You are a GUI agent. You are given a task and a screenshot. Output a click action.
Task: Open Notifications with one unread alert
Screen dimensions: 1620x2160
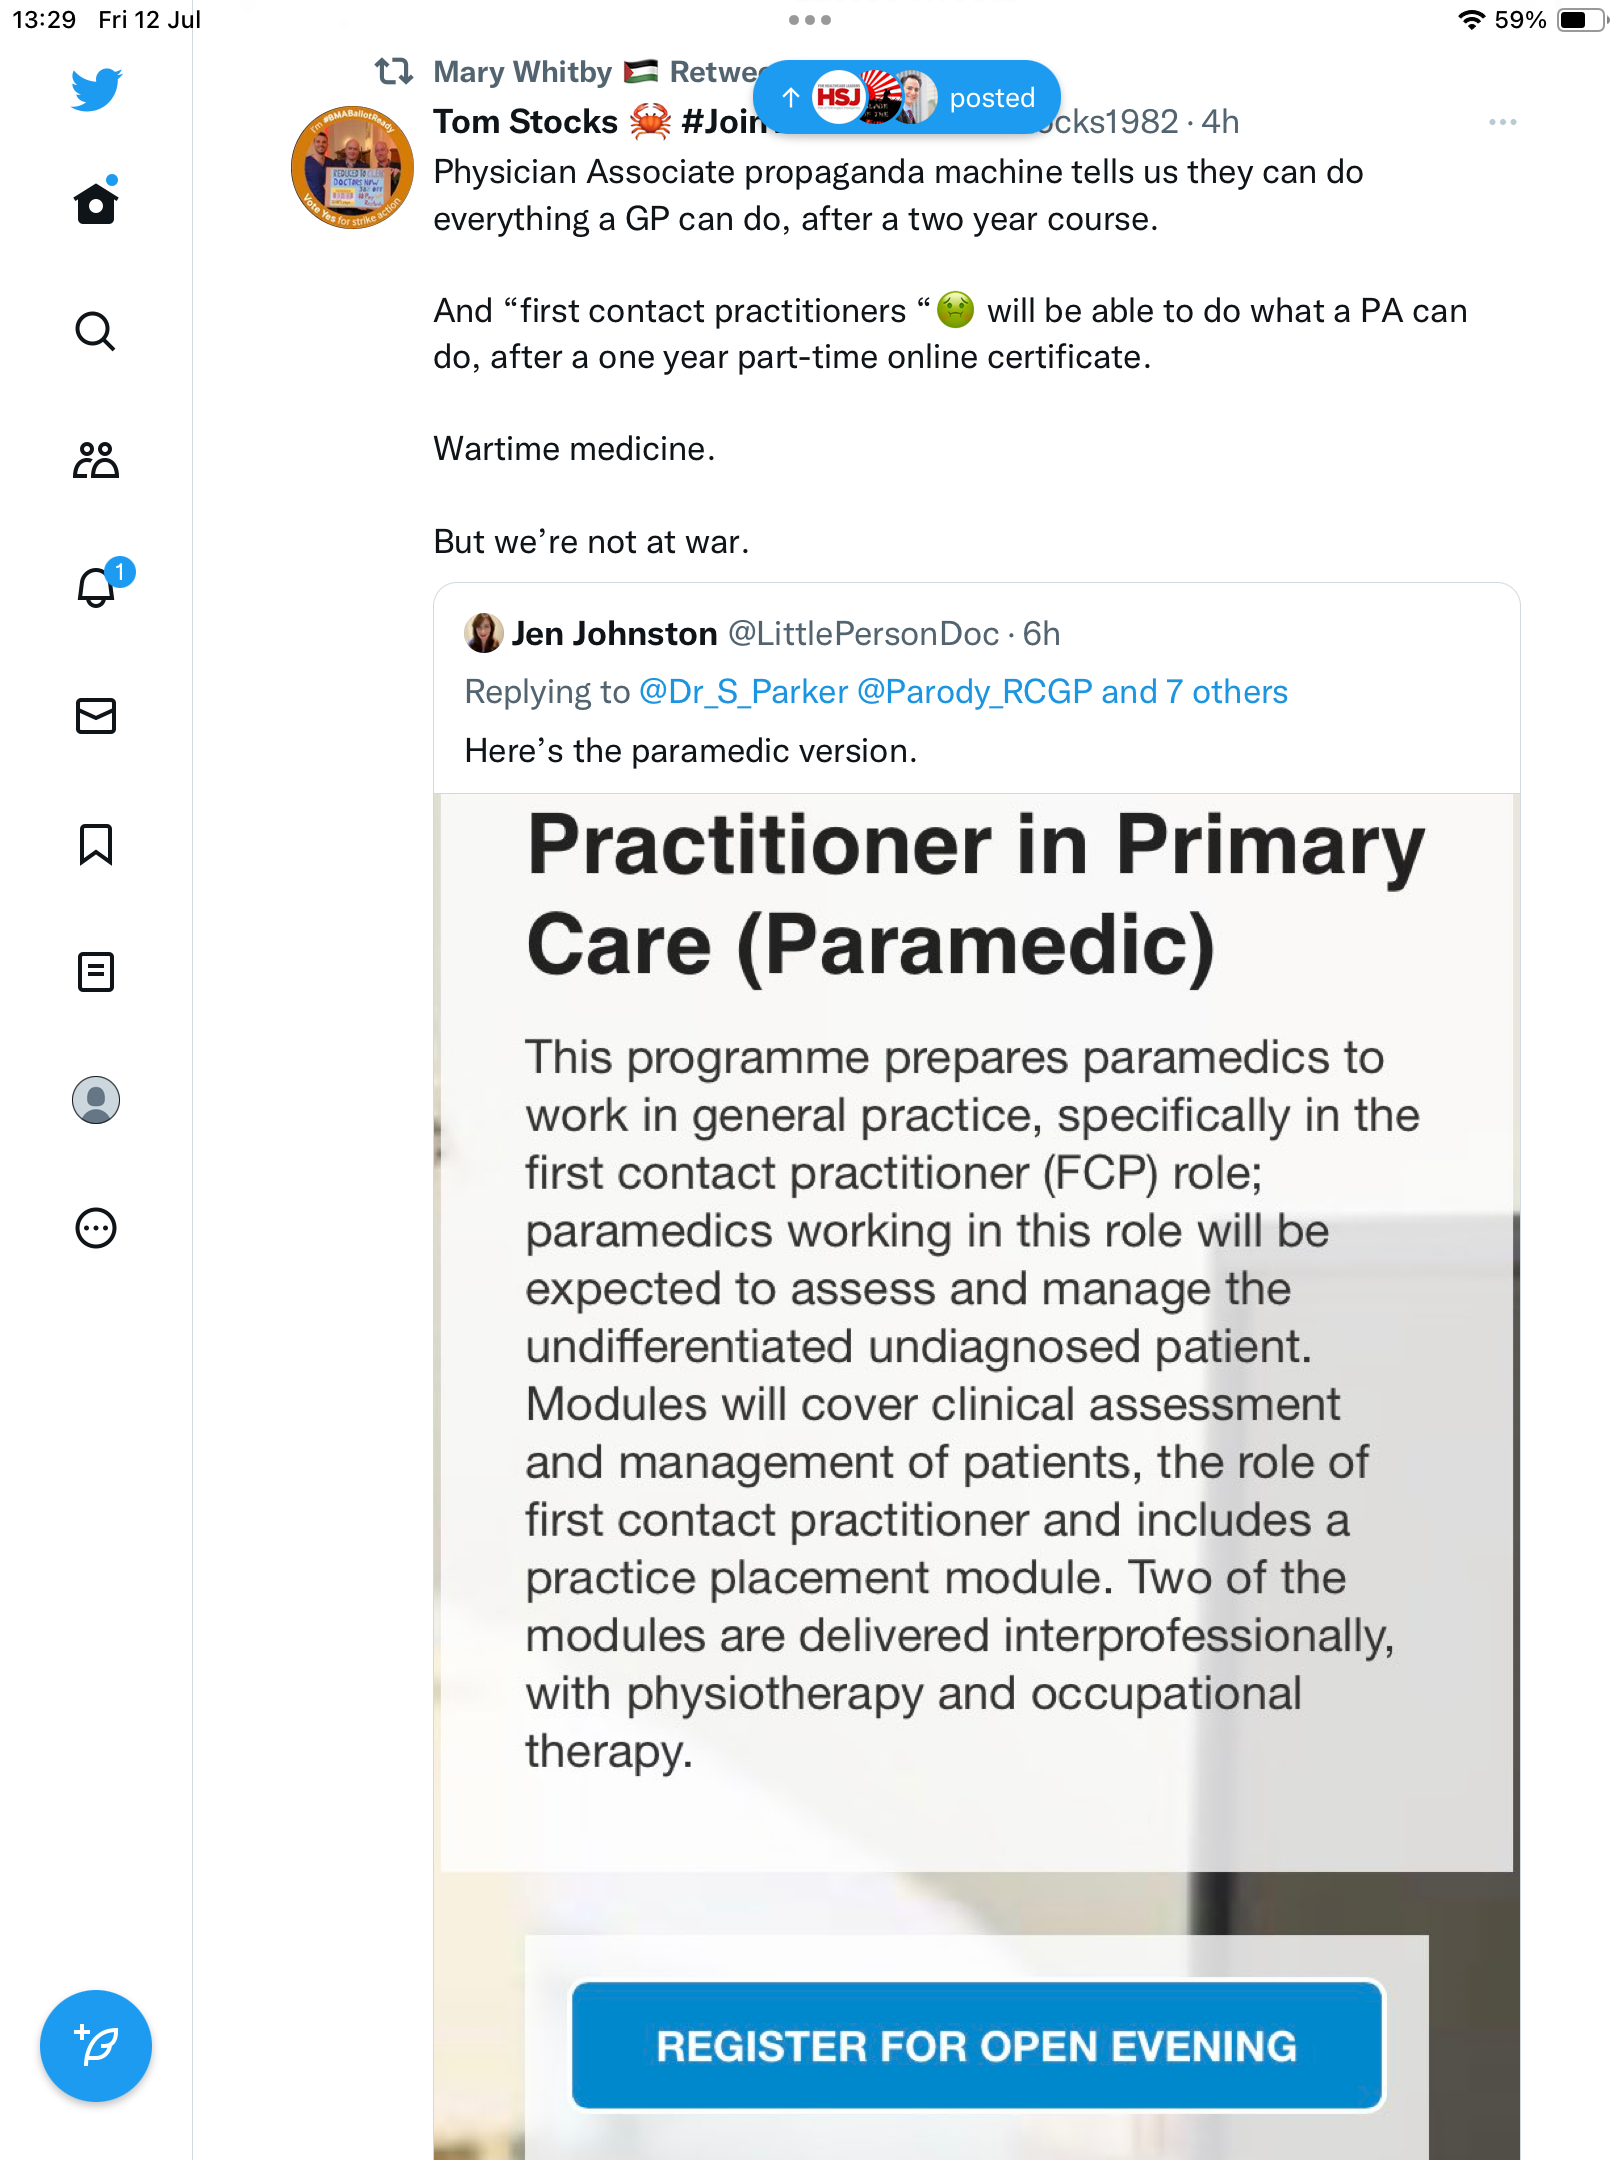coord(98,587)
